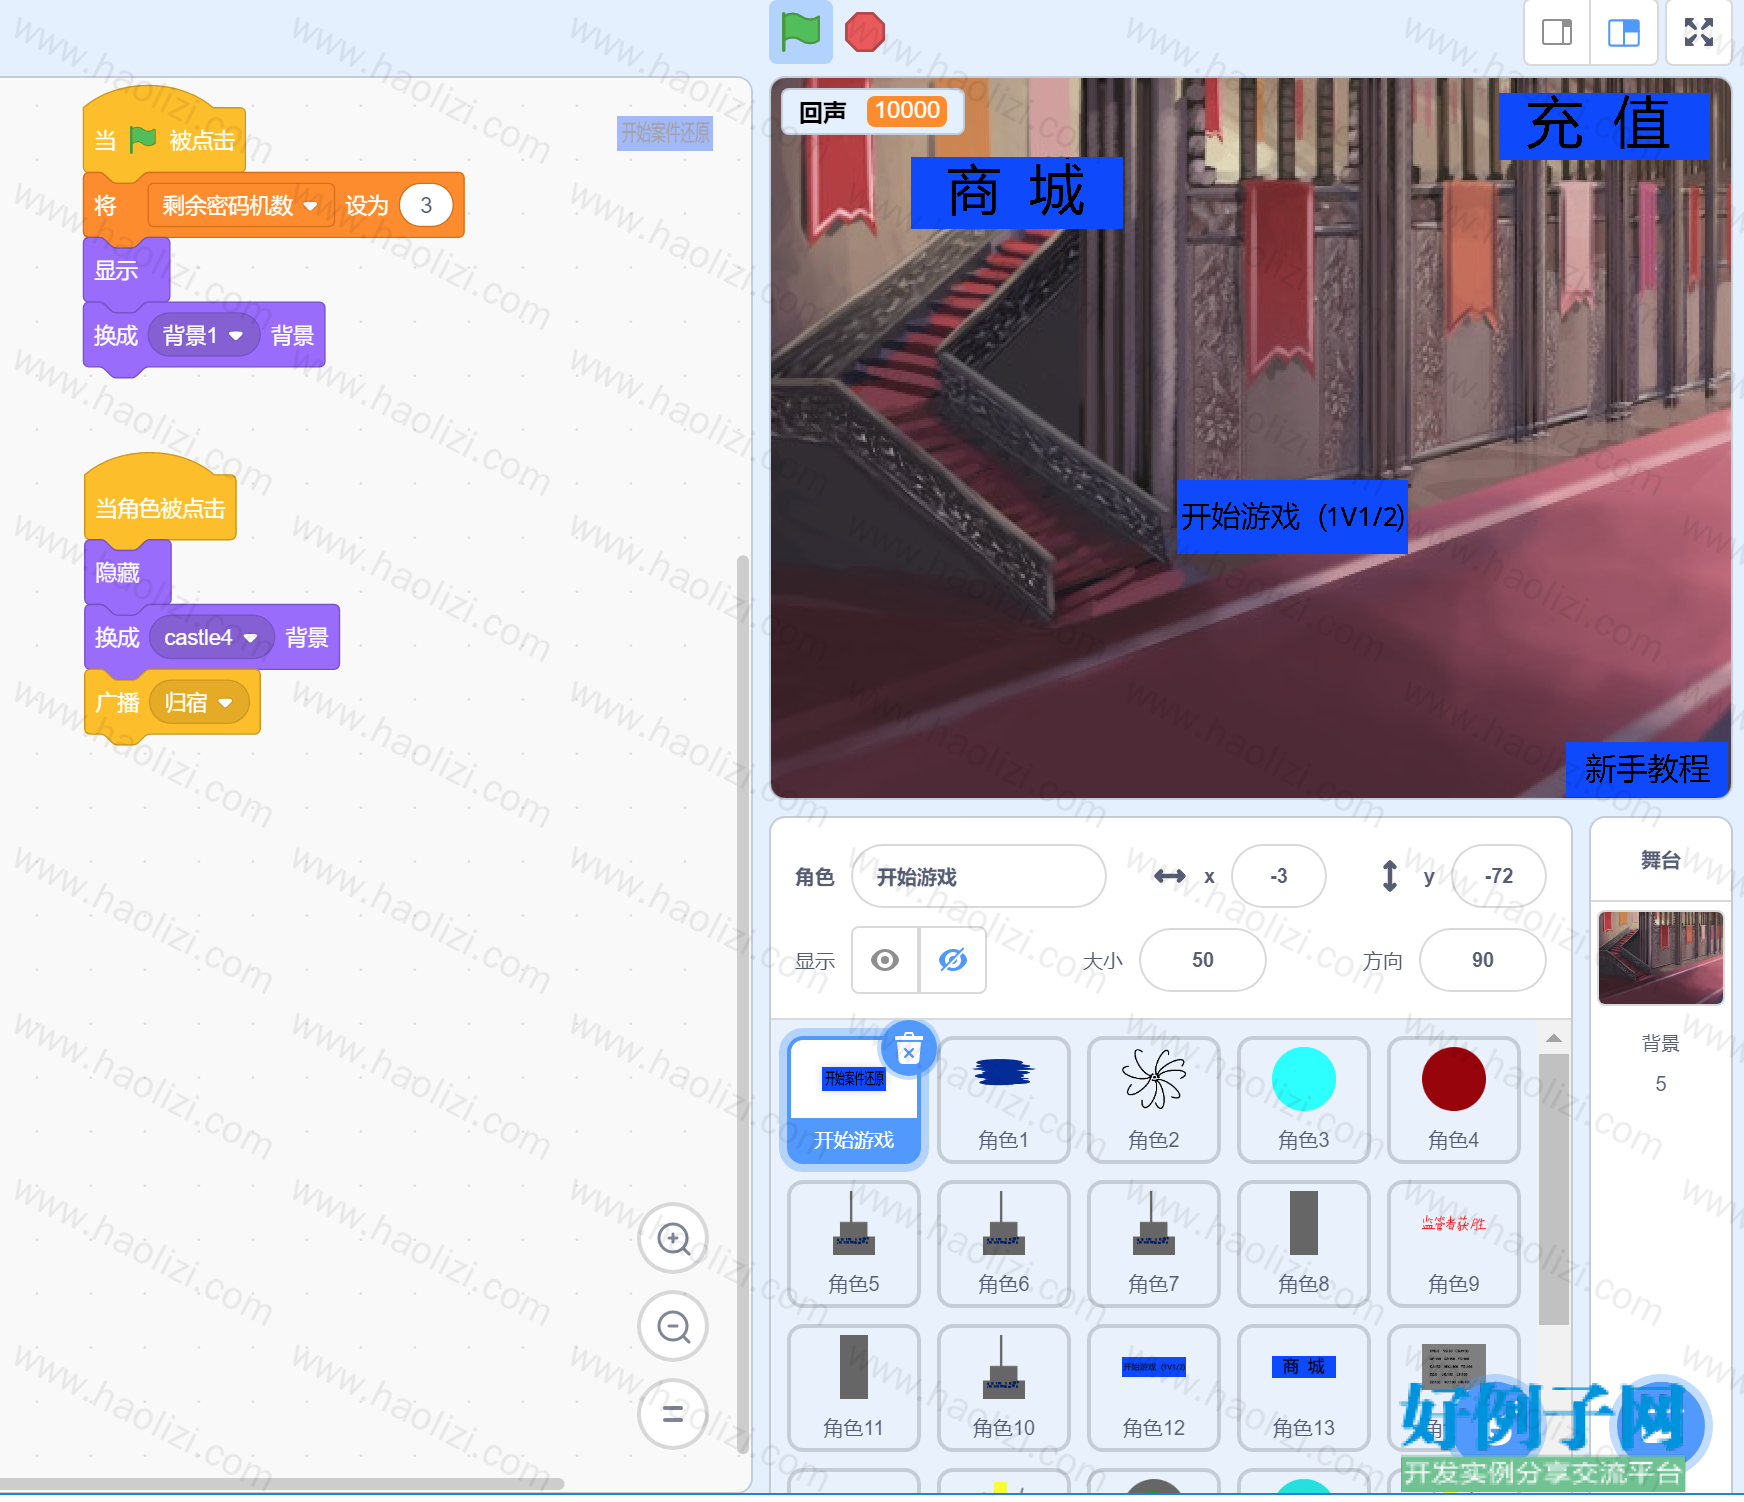Open the 剩余密码机数 variable dropdown
The width and height of the screenshot is (1744, 1502).
coord(241,206)
